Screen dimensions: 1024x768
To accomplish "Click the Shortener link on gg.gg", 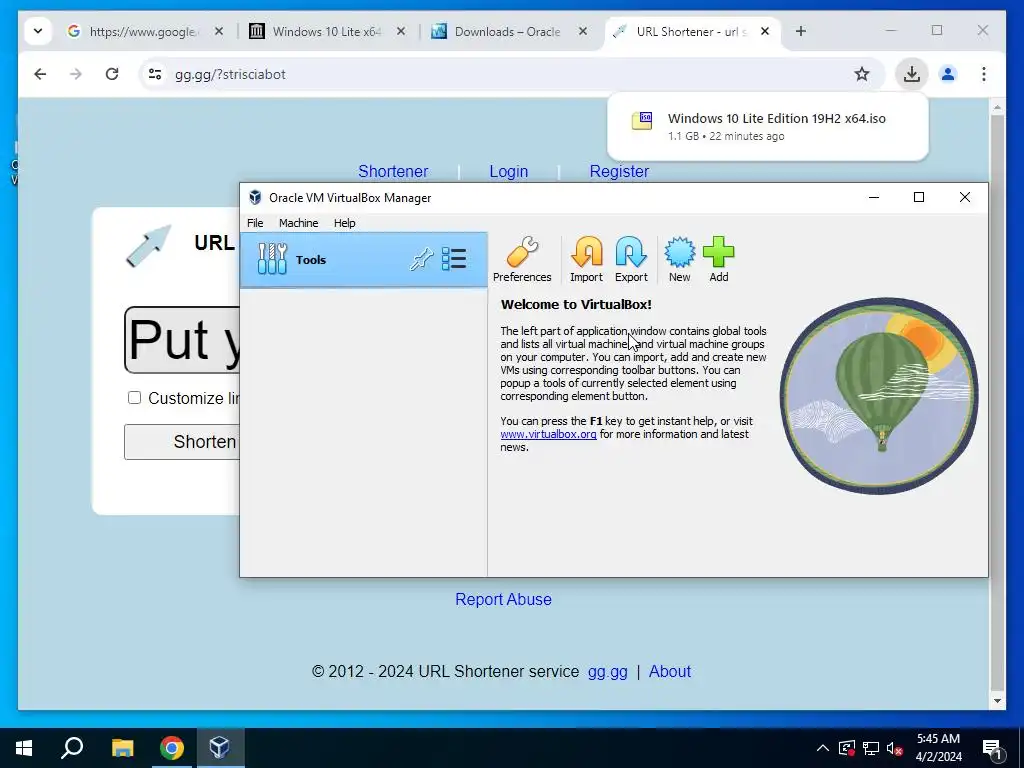I will (x=393, y=171).
